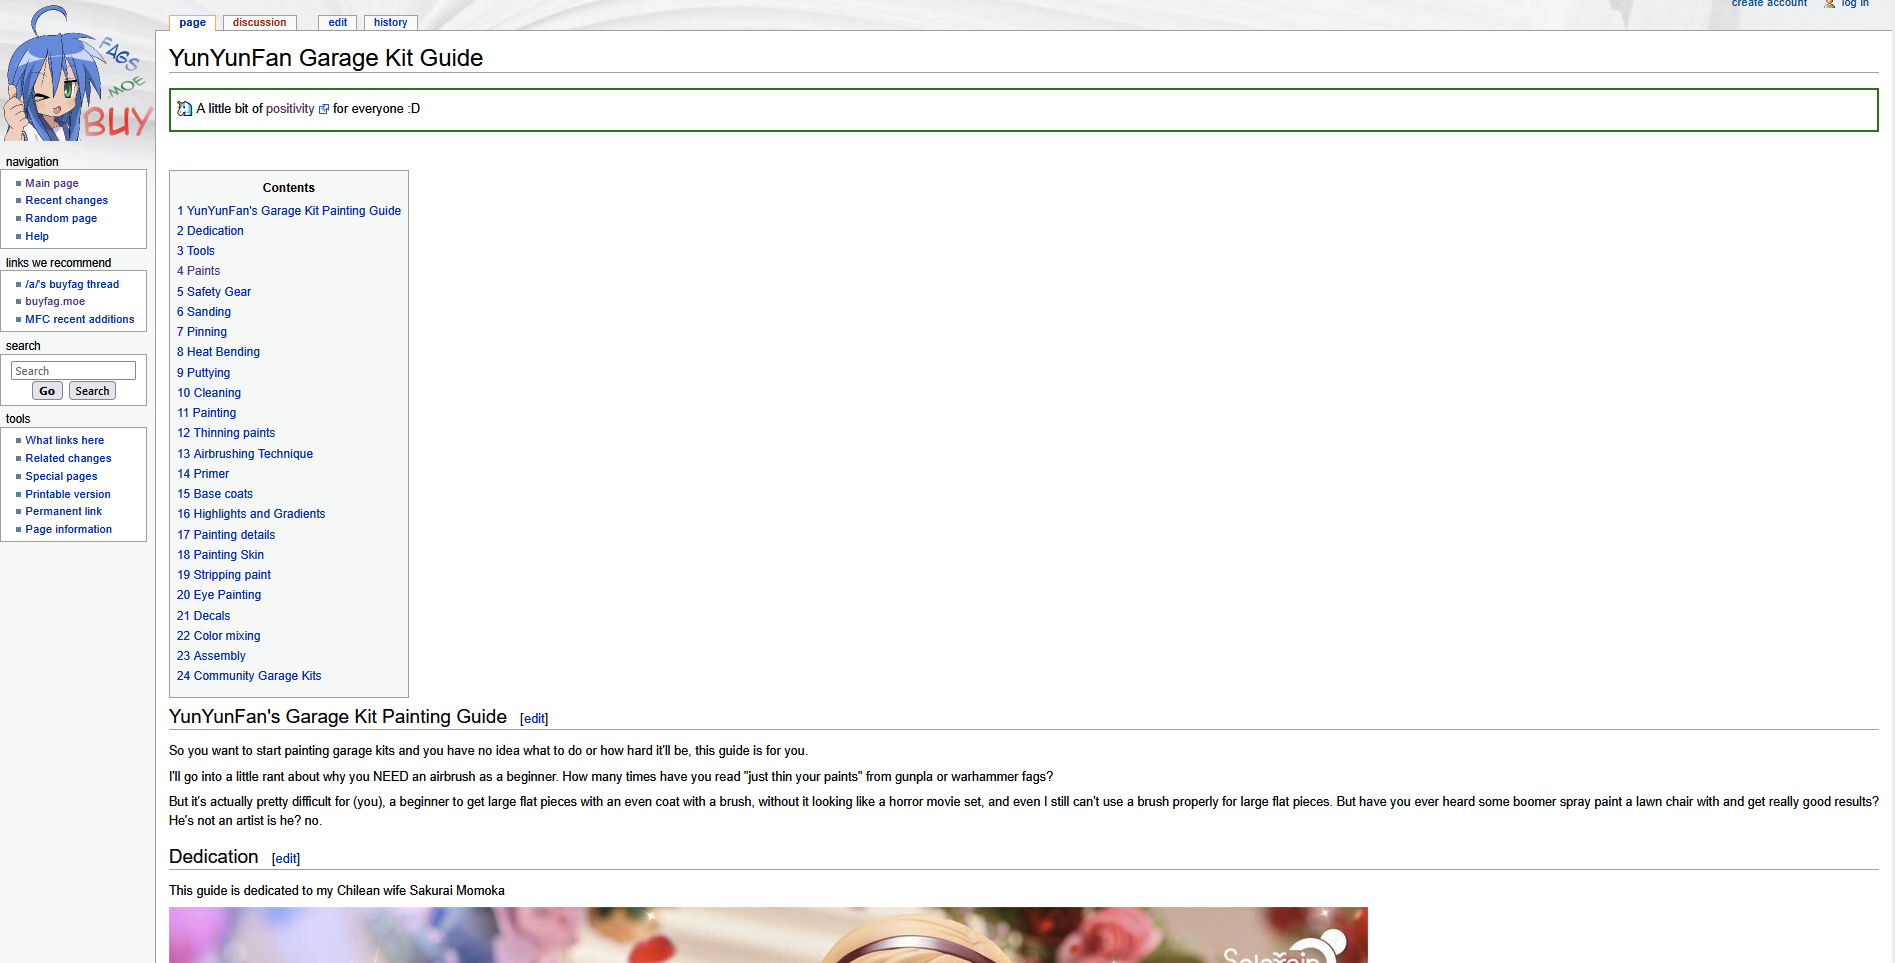
Task: Go to Main page in navigation
Action: pos(52,183)
